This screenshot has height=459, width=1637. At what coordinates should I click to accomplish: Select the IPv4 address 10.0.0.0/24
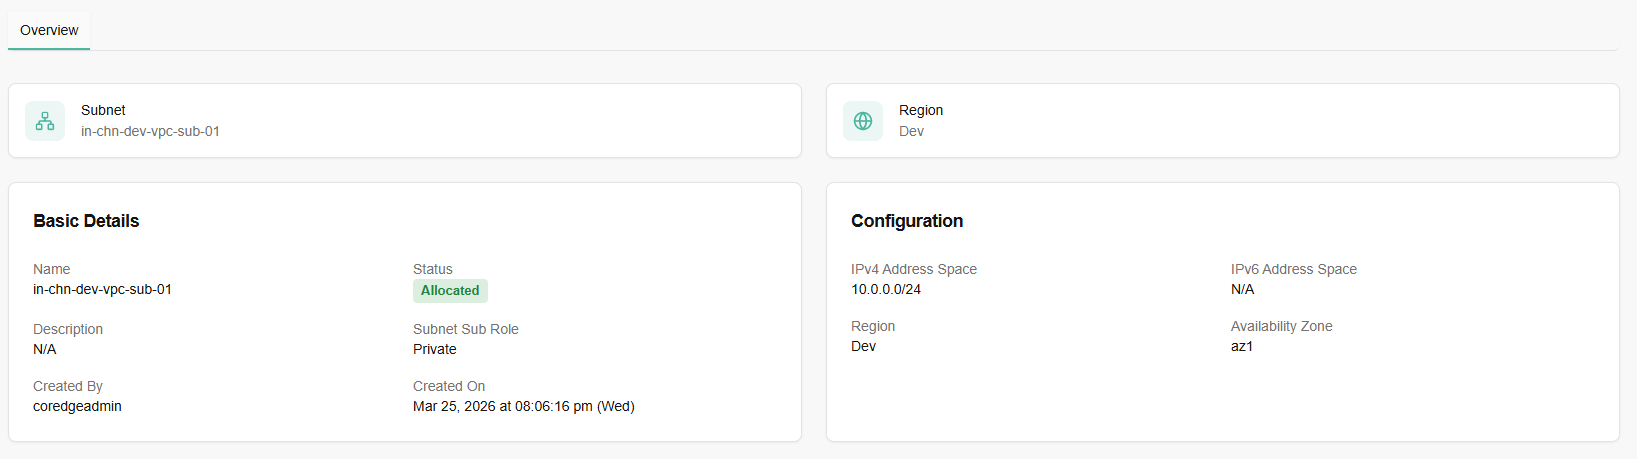click(886, 289)
